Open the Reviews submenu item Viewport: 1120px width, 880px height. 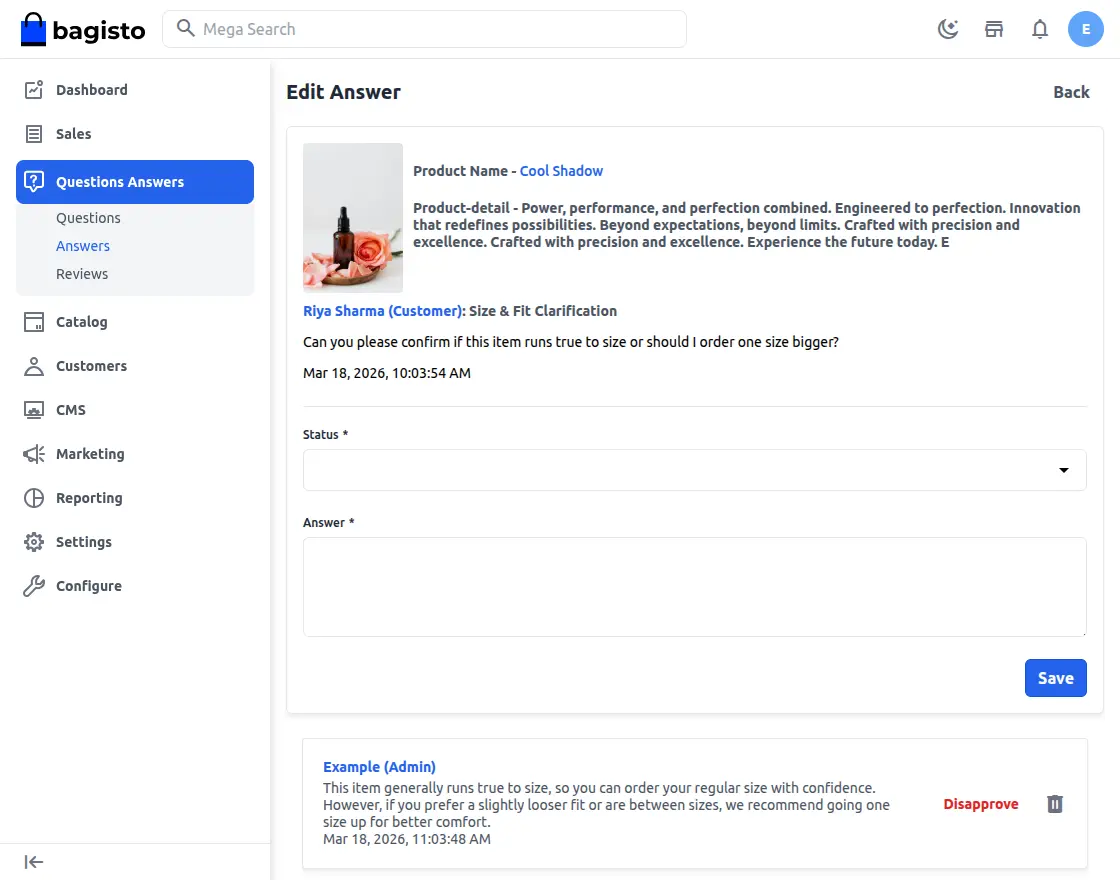(82, 274)
